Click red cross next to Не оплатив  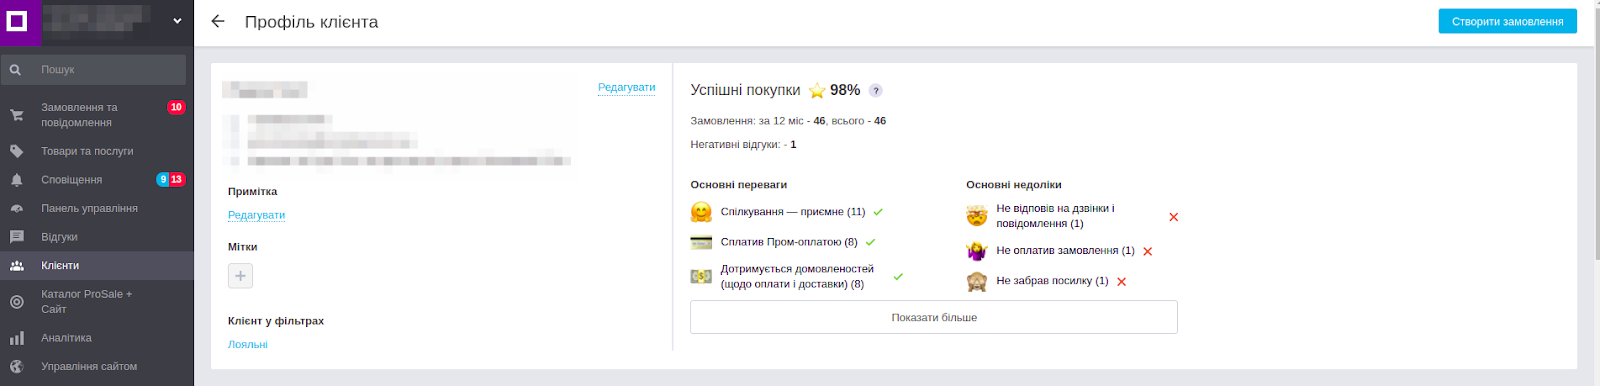coord(1148,251)
